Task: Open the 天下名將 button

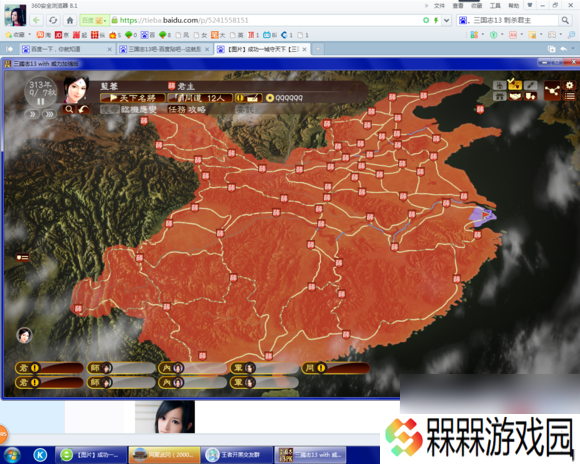Action: [133, 98]
